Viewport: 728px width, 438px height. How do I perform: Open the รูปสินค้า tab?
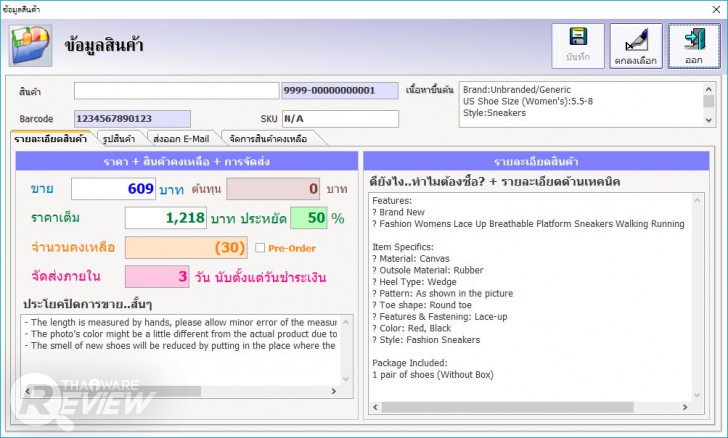point(119,138)
